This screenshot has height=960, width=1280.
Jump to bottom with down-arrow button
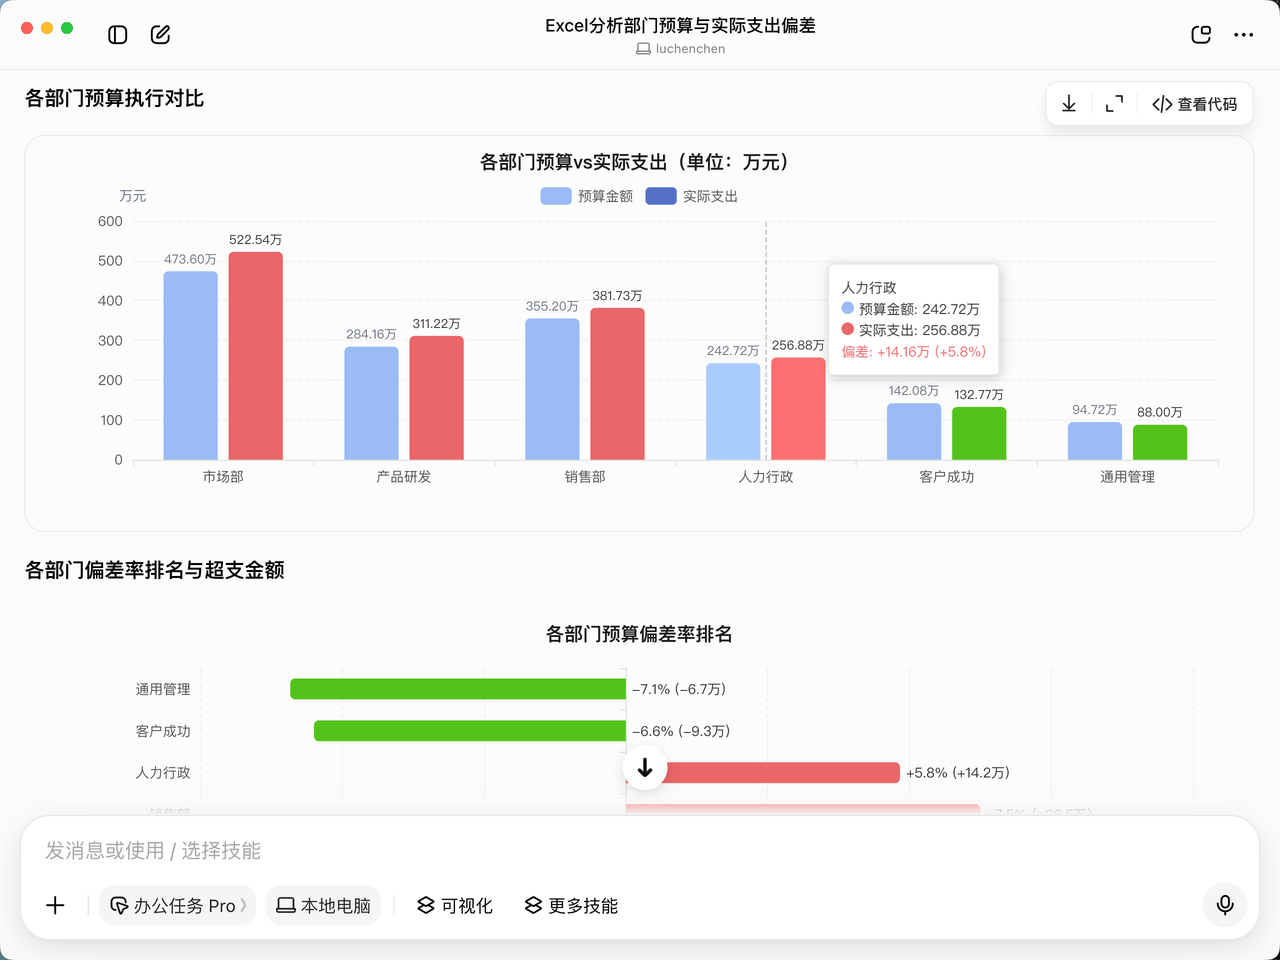(645, 768)
